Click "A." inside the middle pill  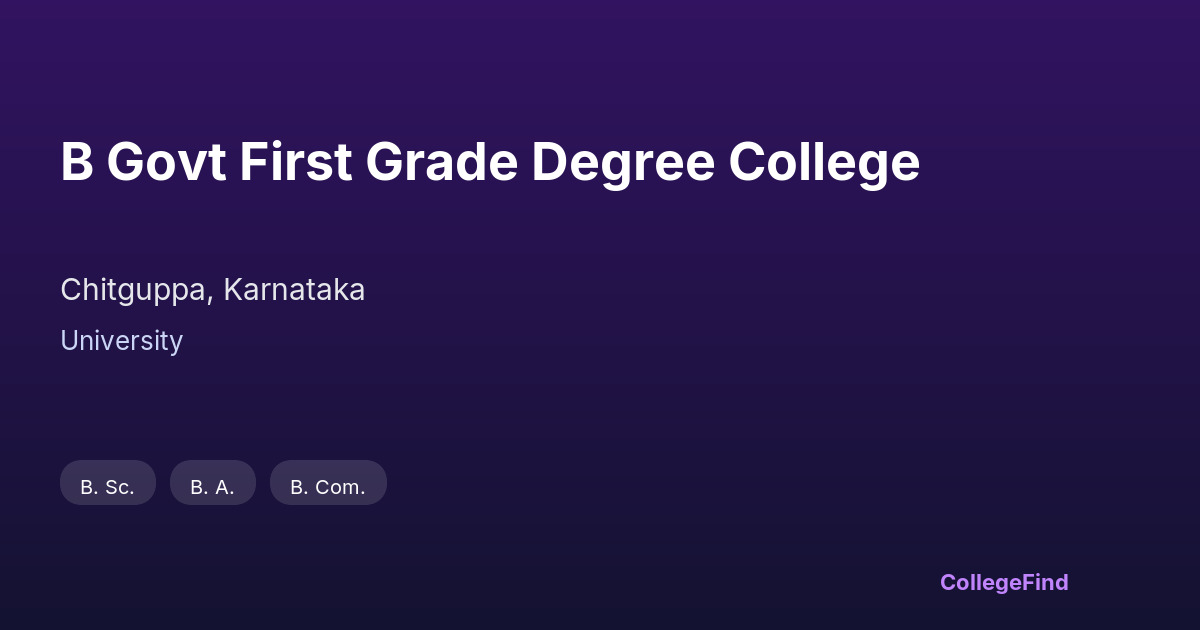[225, 487]
